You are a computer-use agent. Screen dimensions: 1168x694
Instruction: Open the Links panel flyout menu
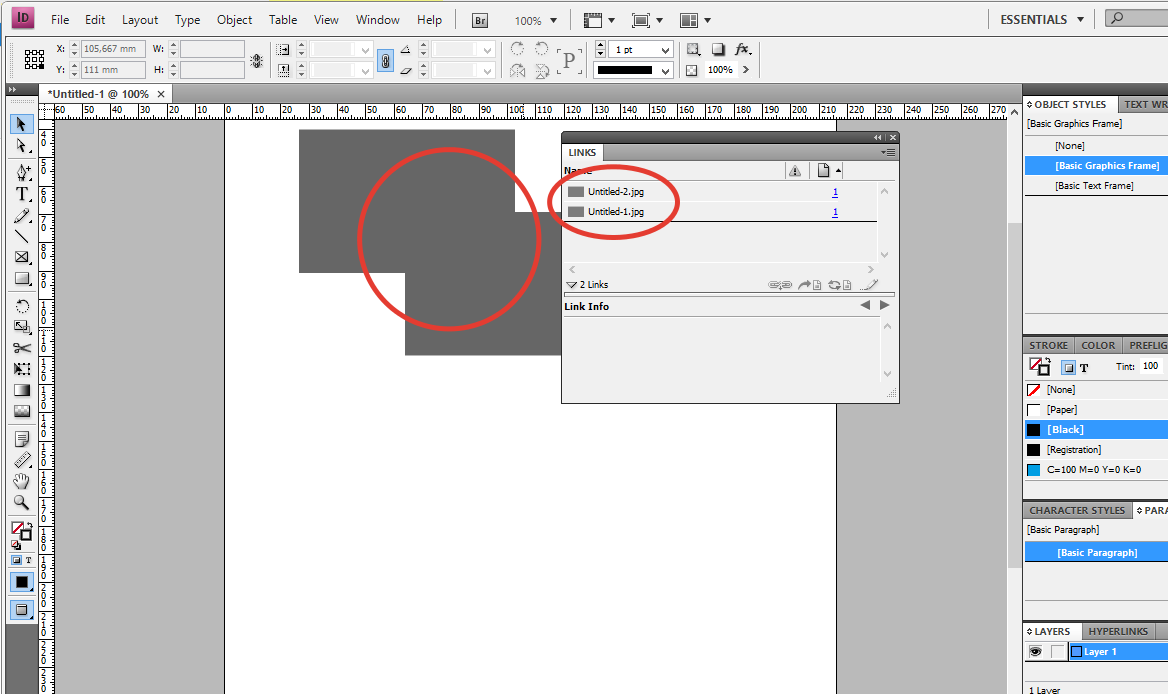click(888, 152)
